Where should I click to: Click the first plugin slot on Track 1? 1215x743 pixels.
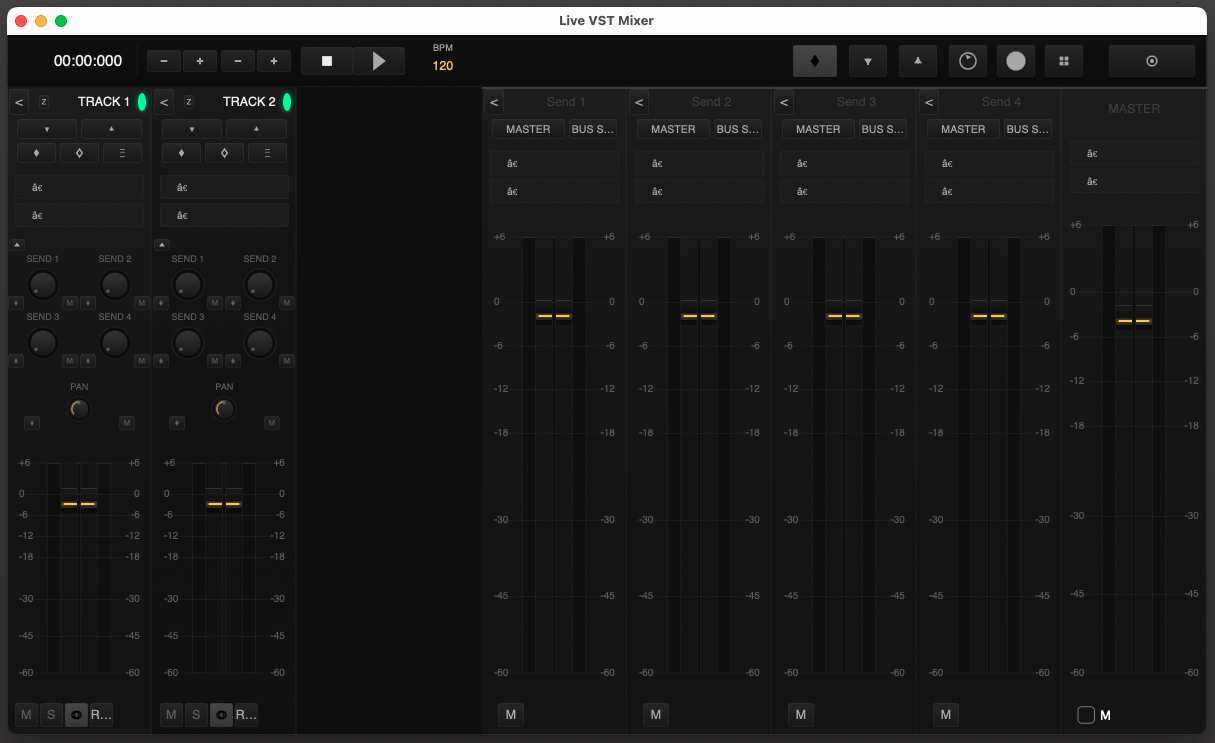79,187
